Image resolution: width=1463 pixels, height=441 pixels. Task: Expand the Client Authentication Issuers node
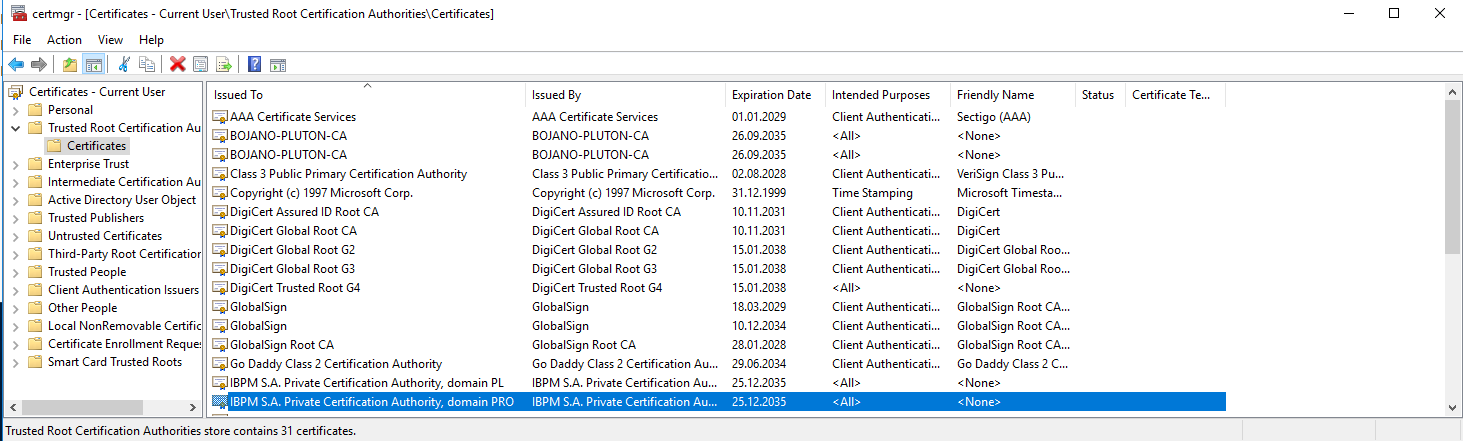(x=16, y=290)
